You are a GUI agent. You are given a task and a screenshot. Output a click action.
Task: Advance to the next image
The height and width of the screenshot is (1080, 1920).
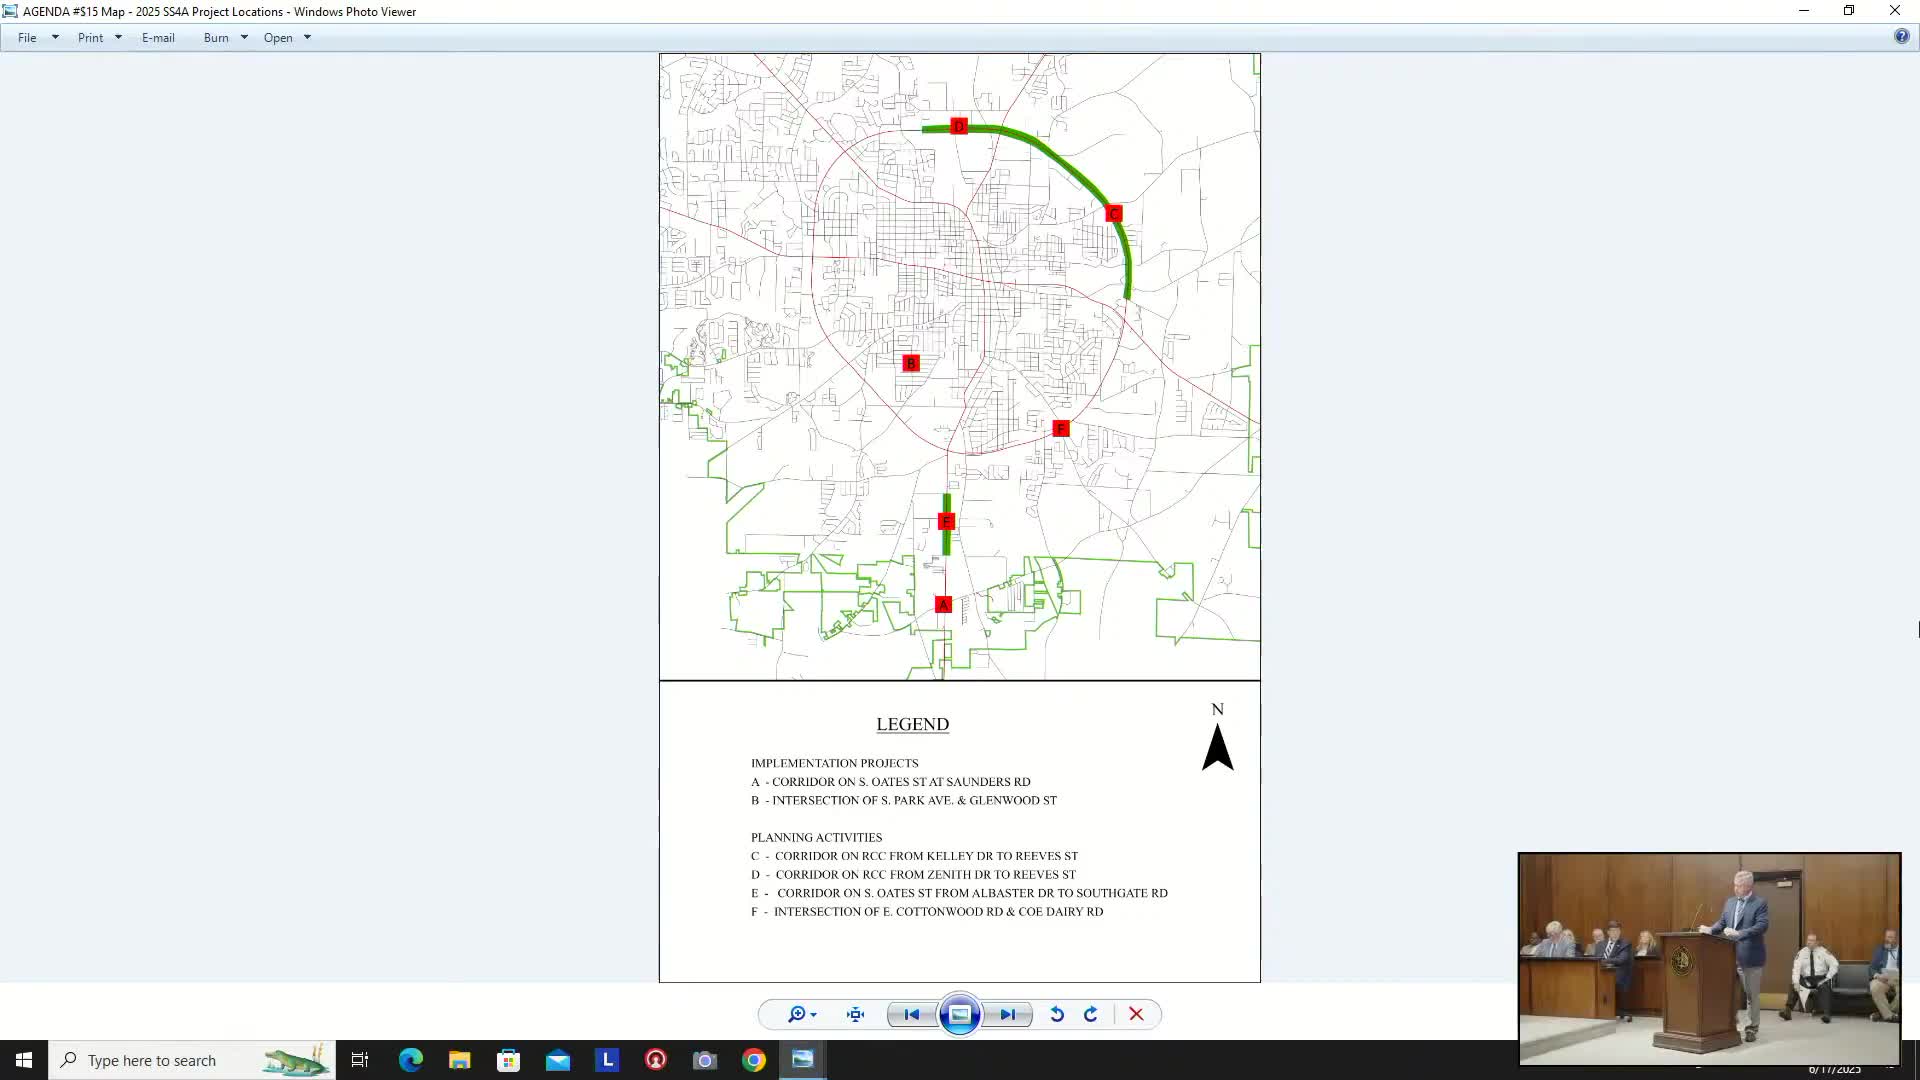point(1008,1014)
